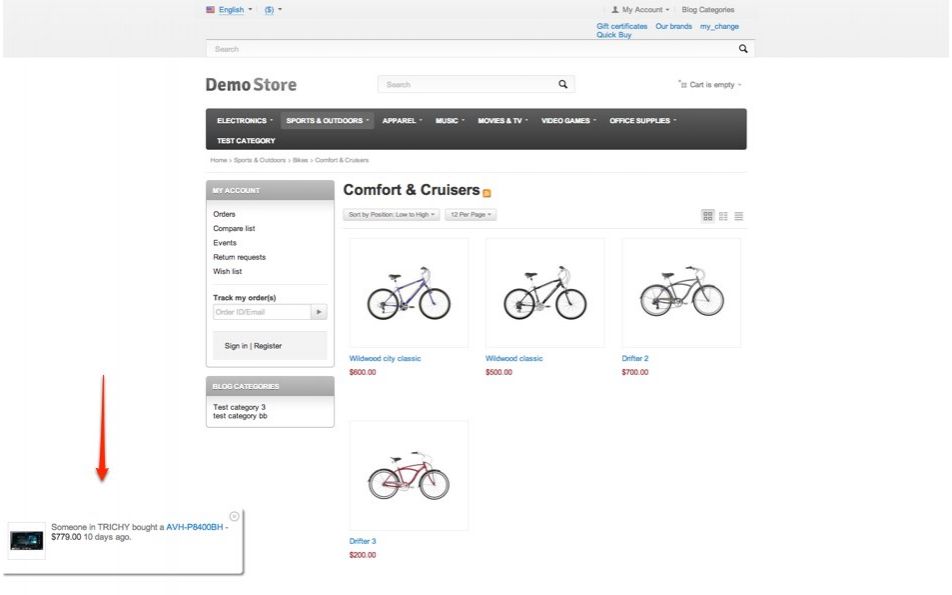Open the Gift certificates link
Image resolution: width=952 pixels, height=595 pixels.
point(622,26)
